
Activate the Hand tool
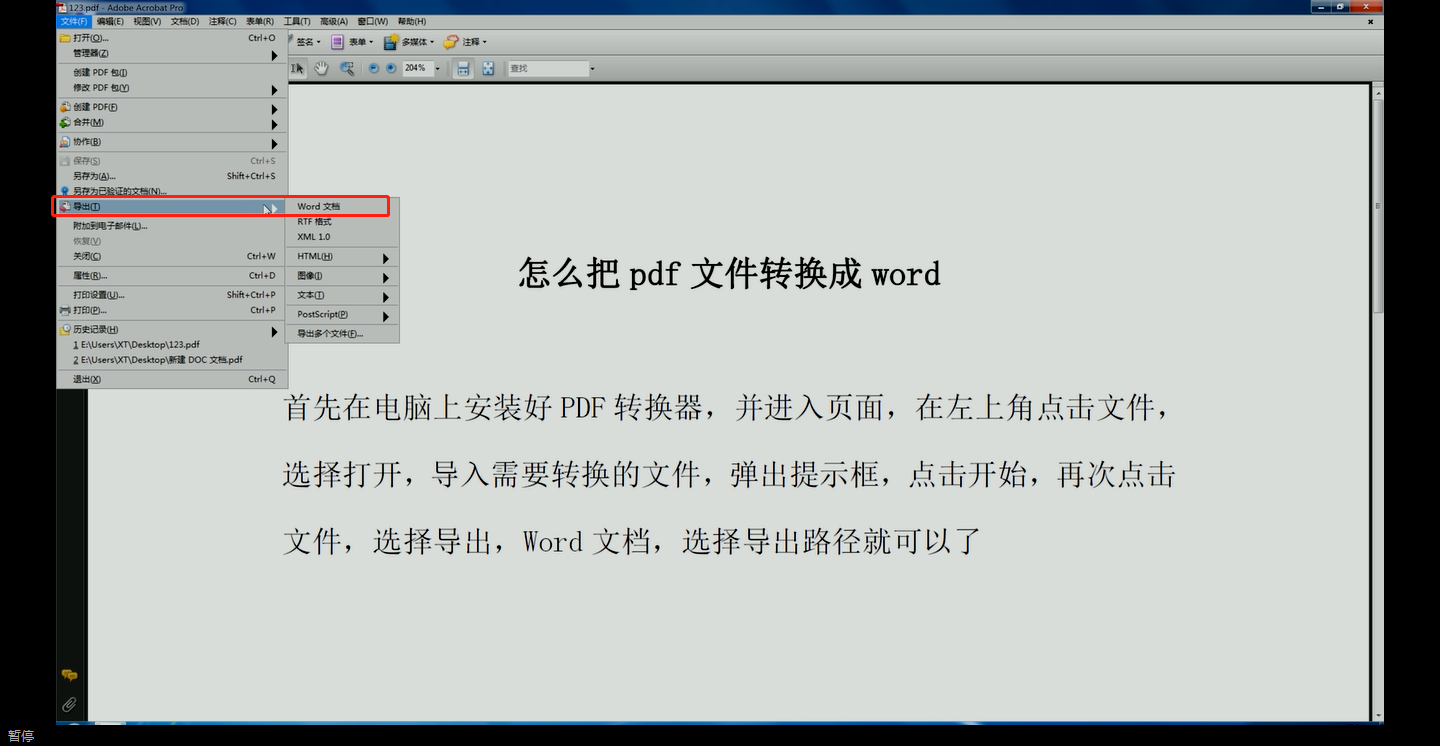click(x=322, y=68)
